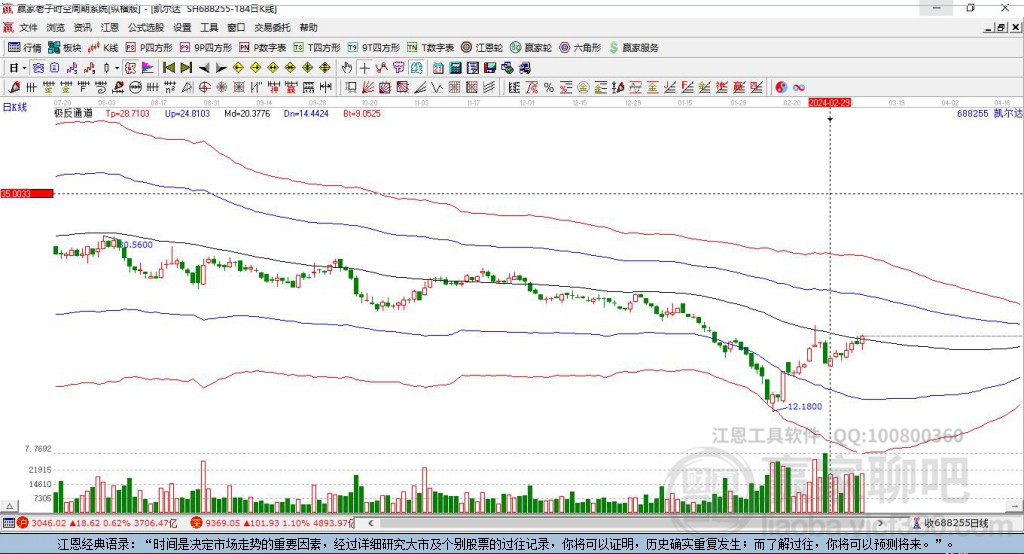Click the Shanghai index 3046.02 status entry
Viewport: 1024px width, 554px height.
[x=97, y=523]
